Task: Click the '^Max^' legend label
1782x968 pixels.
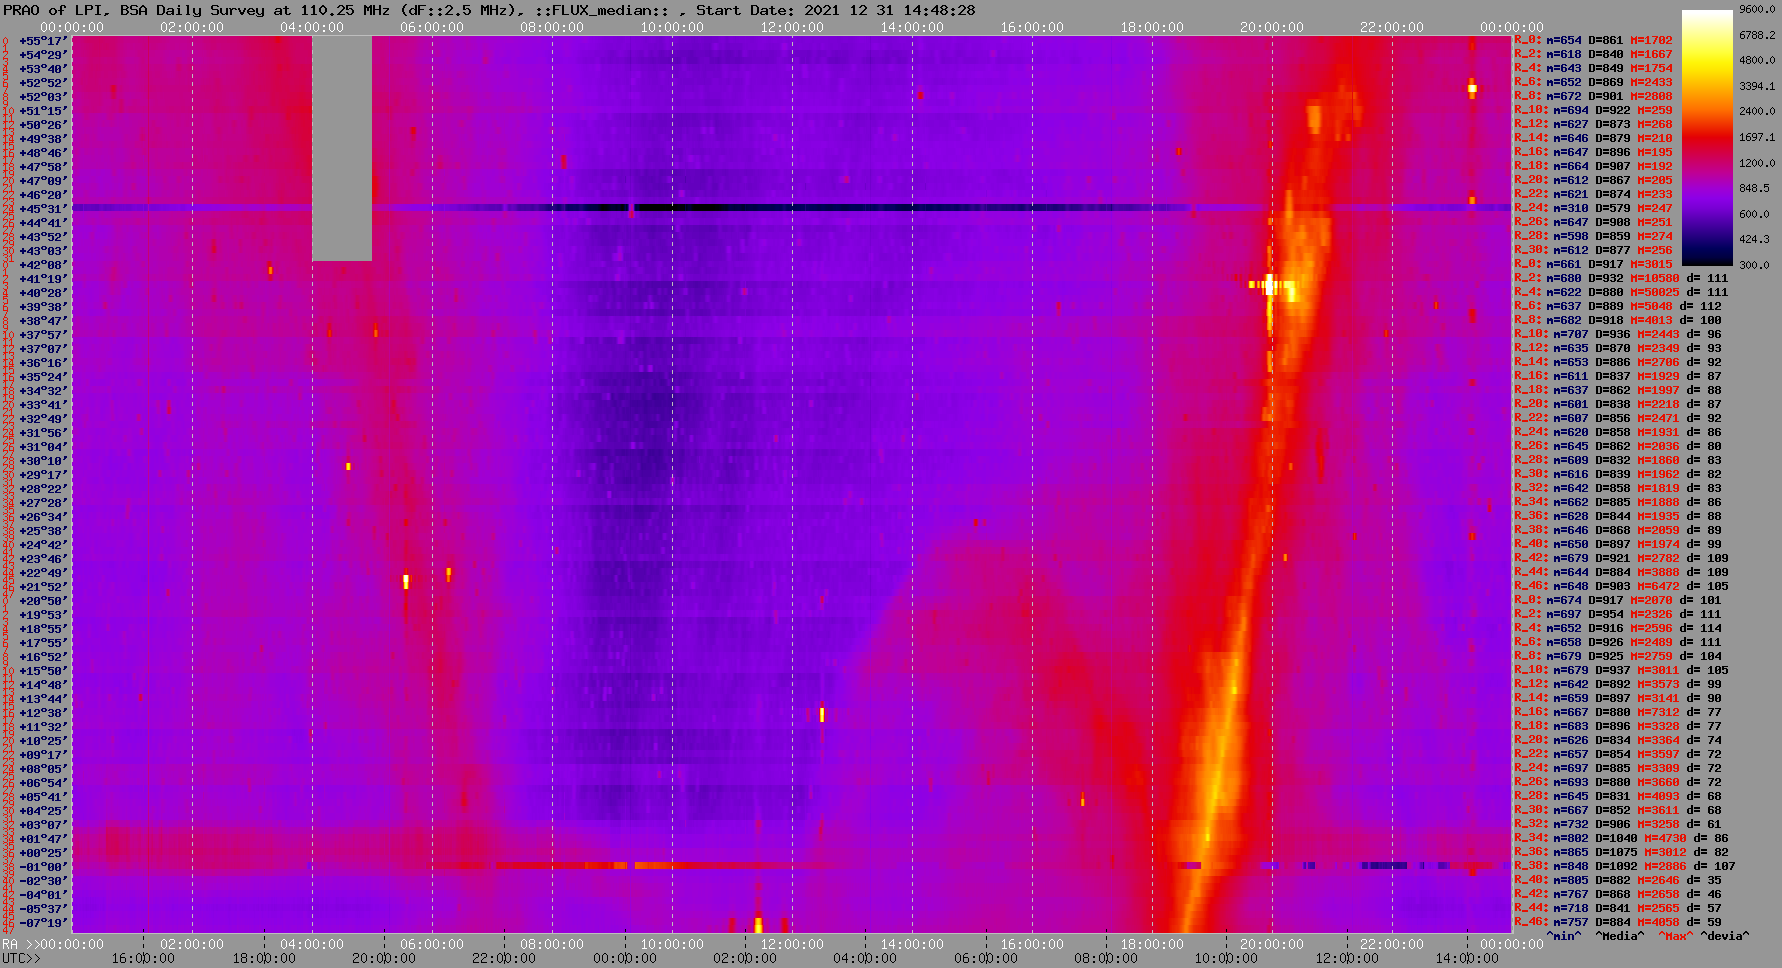Action: tap(1676, 937)
